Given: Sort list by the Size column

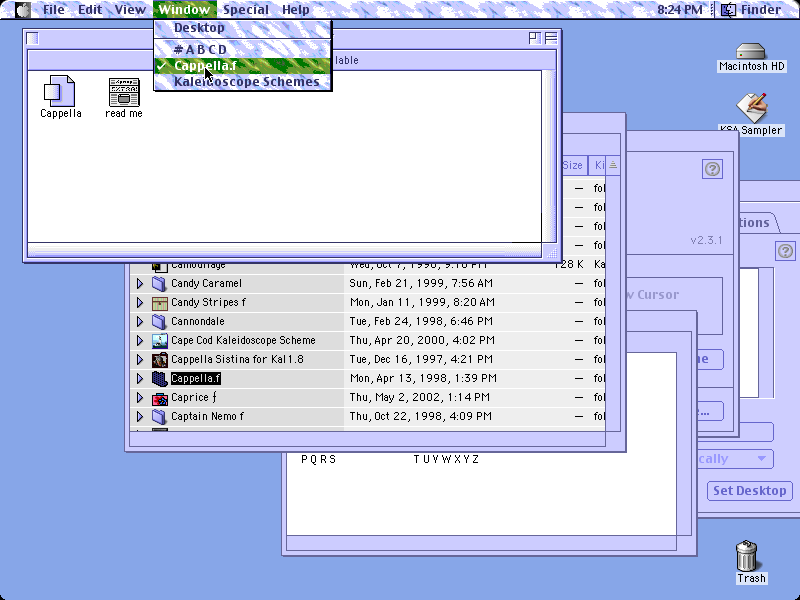Looking at the screenshot, I should [x=573, y=165].
